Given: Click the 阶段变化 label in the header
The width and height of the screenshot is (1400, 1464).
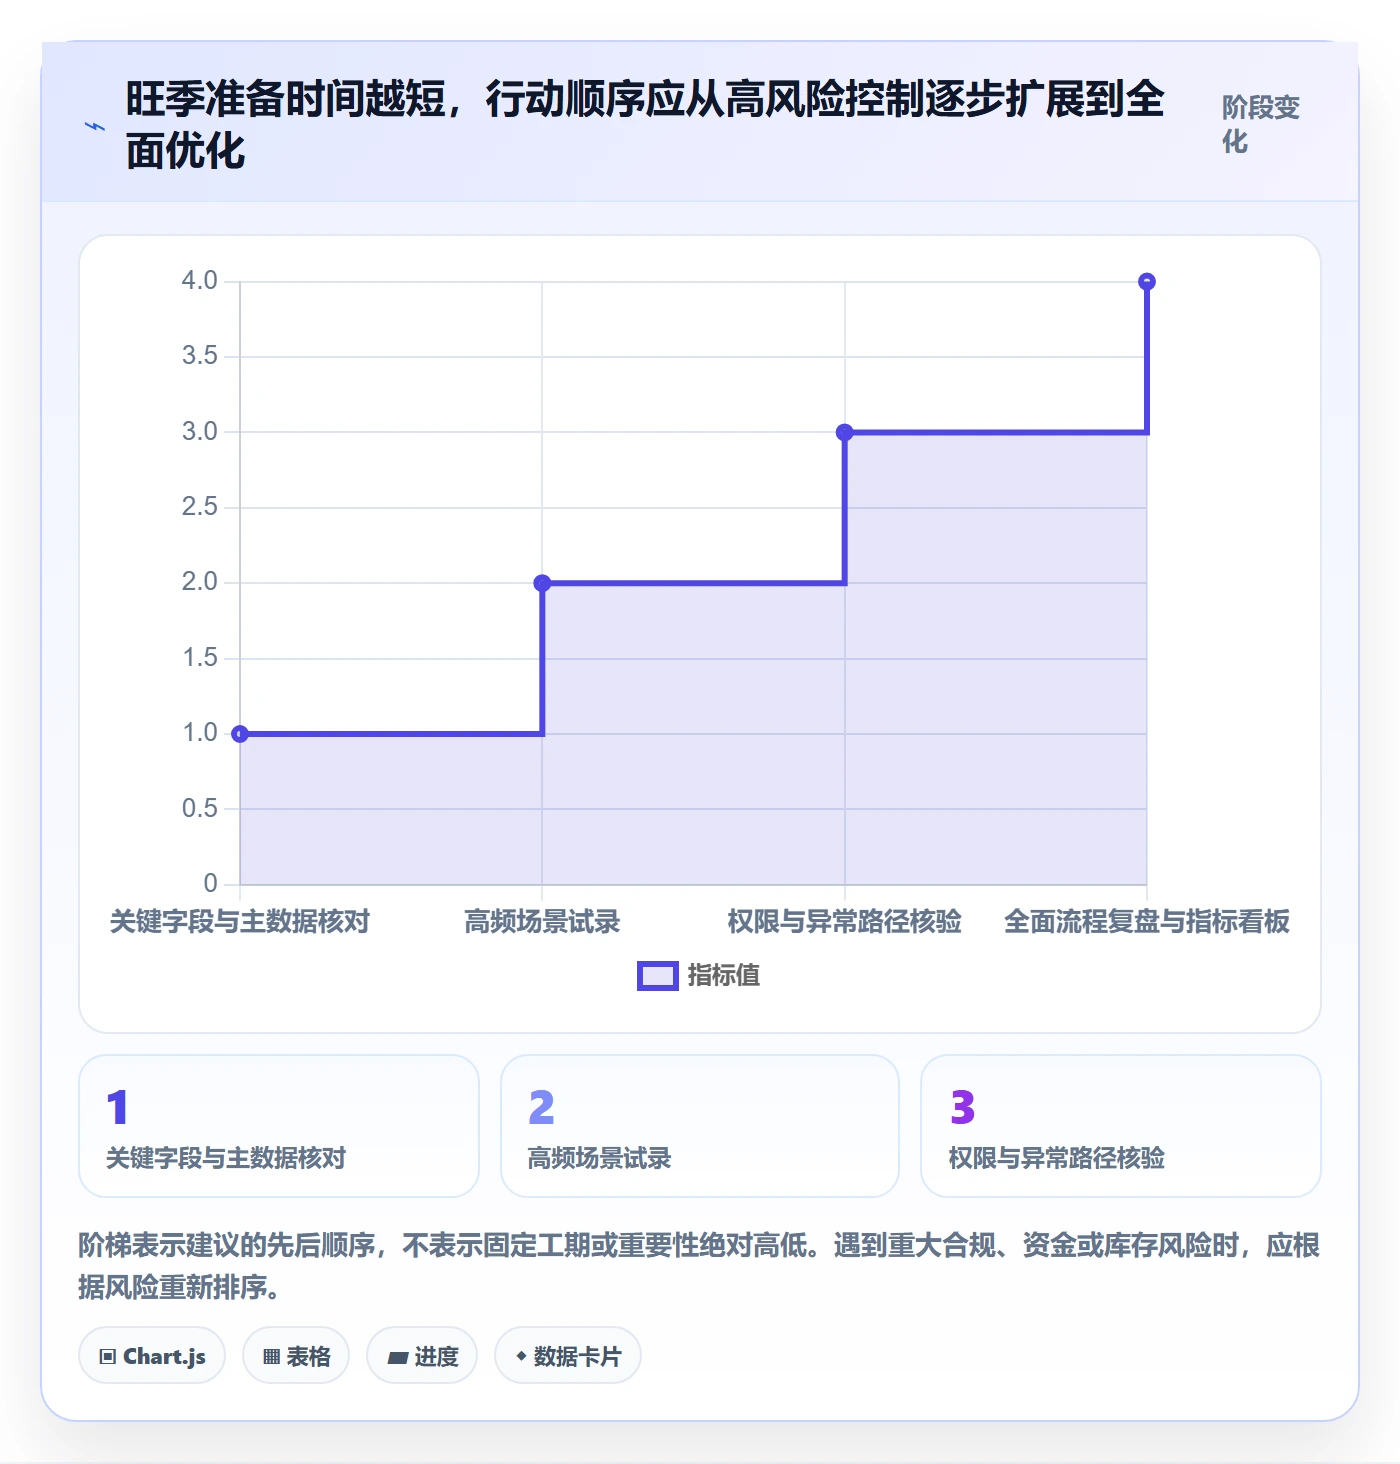Looking at the screenshot, I should pyautogui.click(x=1260, y=124).
